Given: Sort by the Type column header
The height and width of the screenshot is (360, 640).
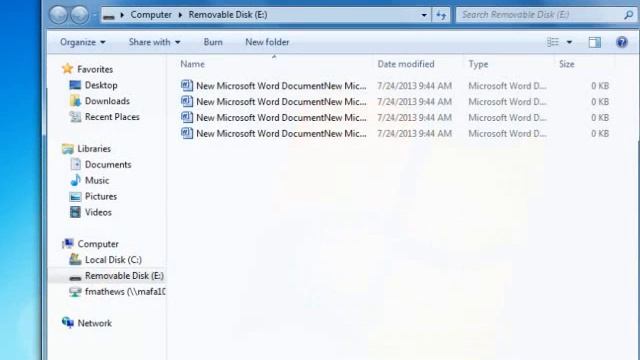Looking at the screenshot, I should tap(478, 64).
